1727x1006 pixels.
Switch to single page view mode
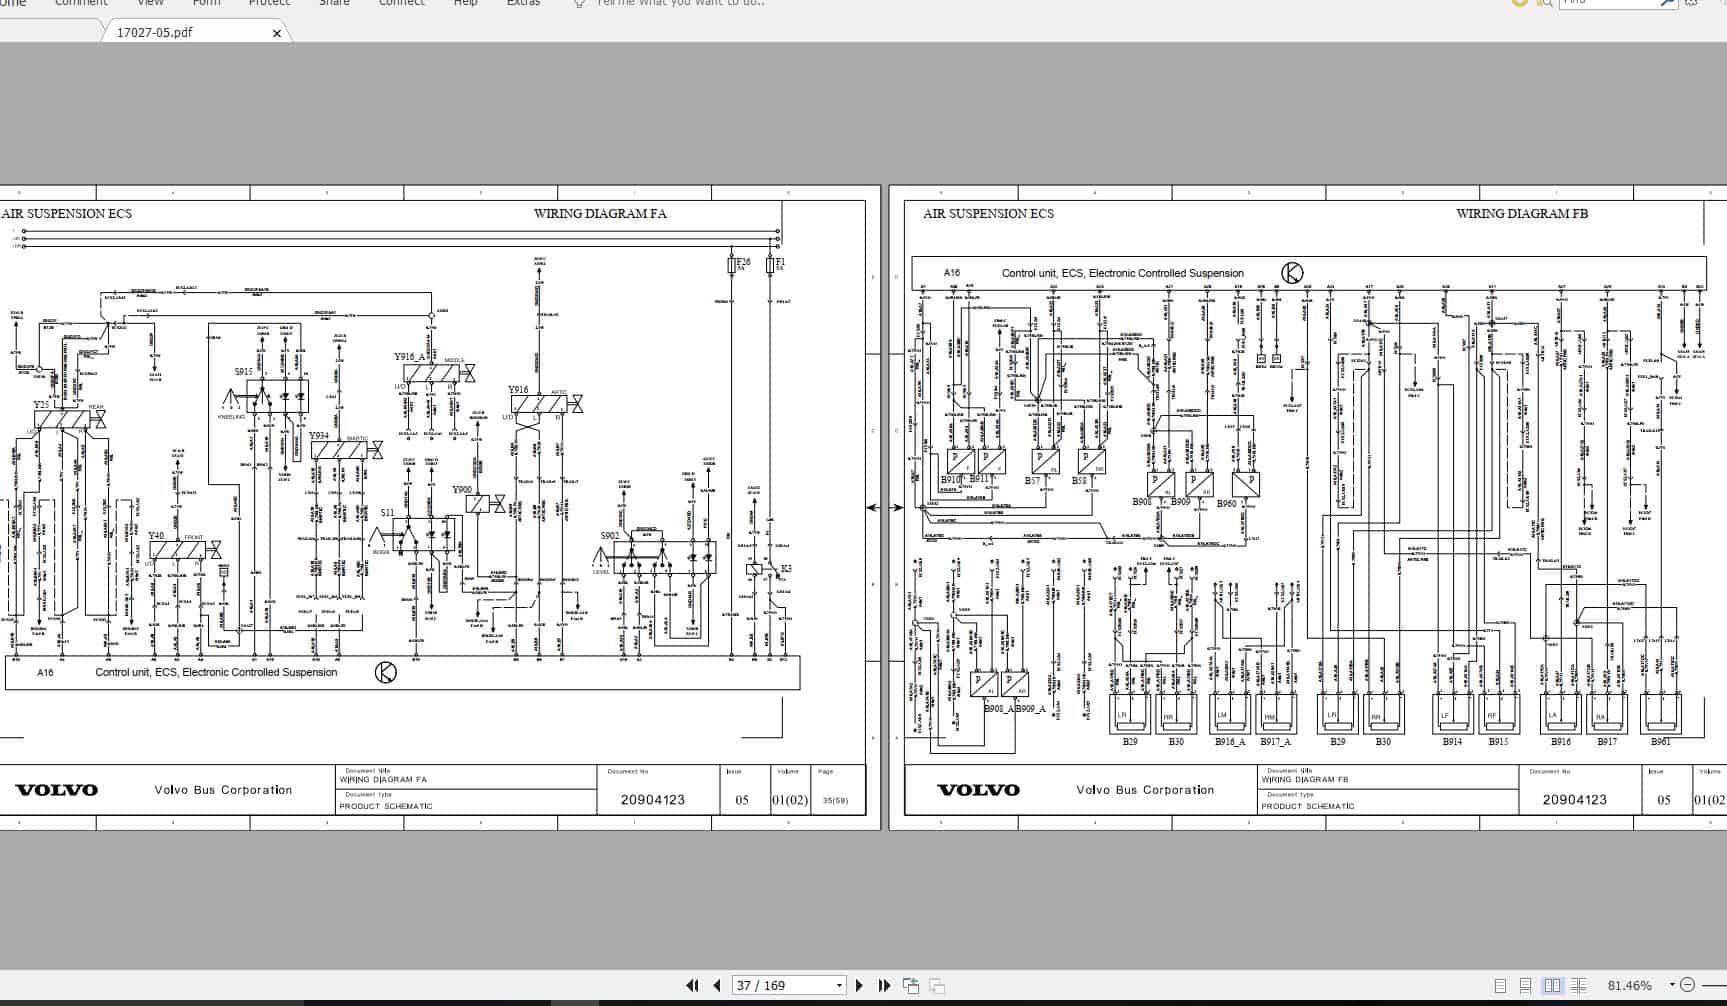(x=1500, y=986)
